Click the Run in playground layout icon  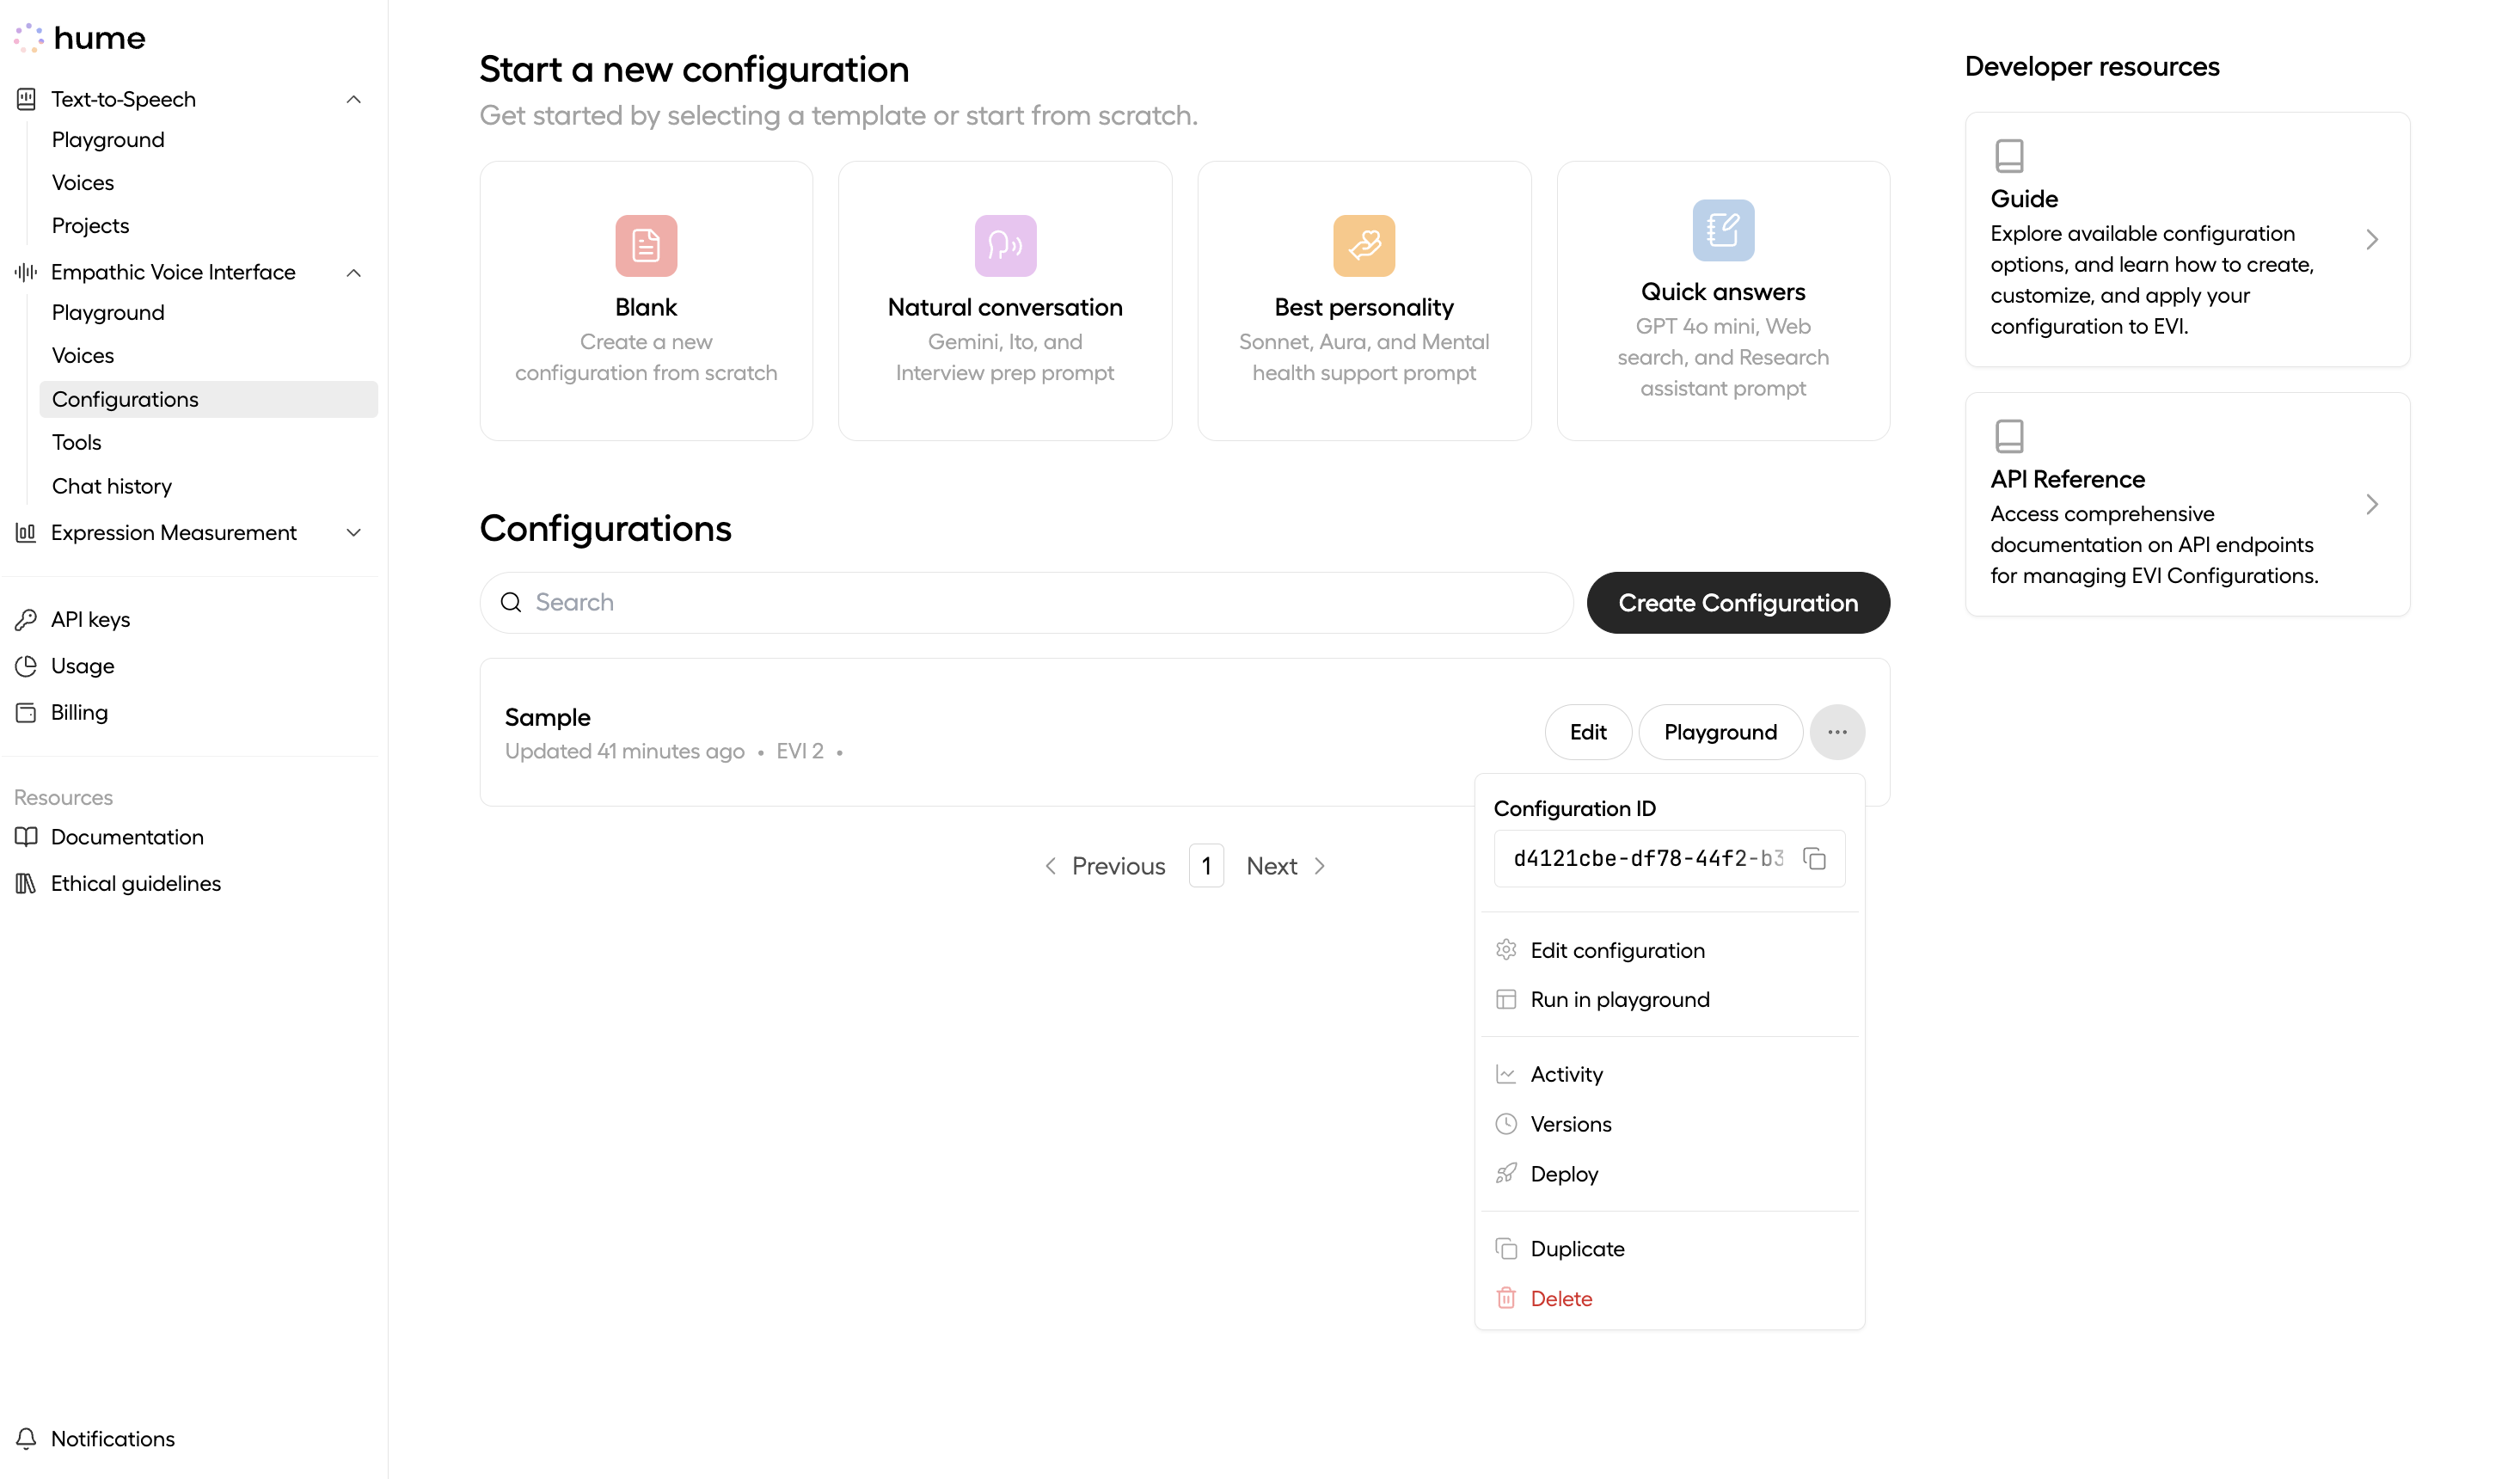click(1506, 1000)
